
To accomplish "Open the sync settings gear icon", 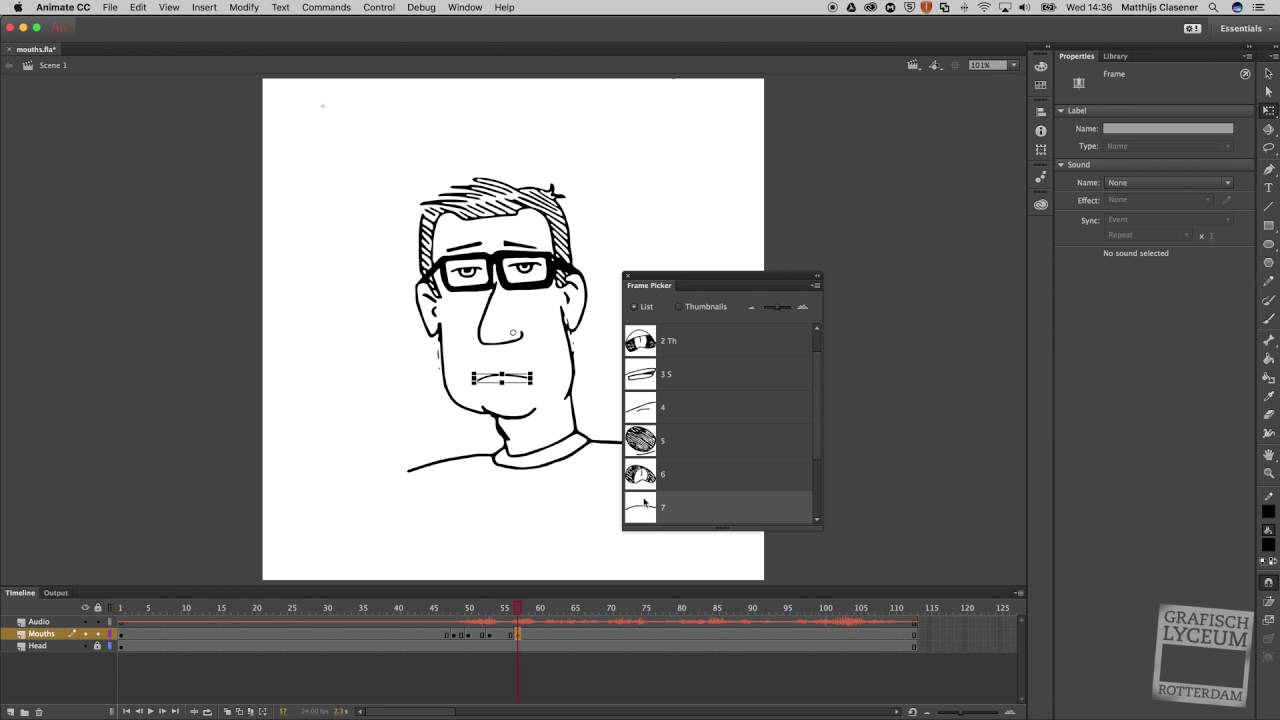I will pyautogui.click(x=1192, y=28).
